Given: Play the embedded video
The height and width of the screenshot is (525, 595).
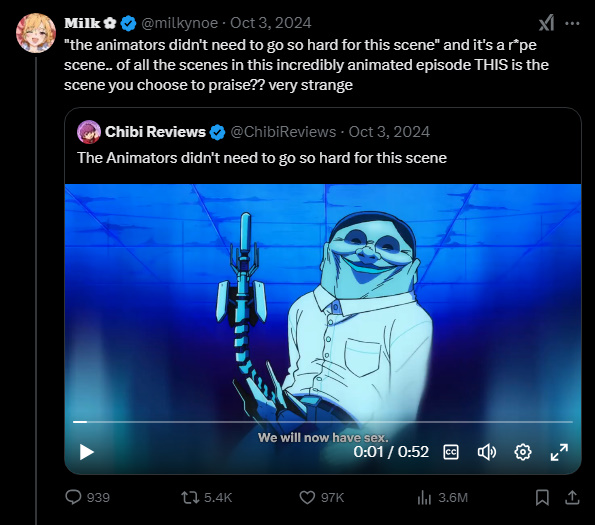Looking at the screenshot, I should (87, 452).
